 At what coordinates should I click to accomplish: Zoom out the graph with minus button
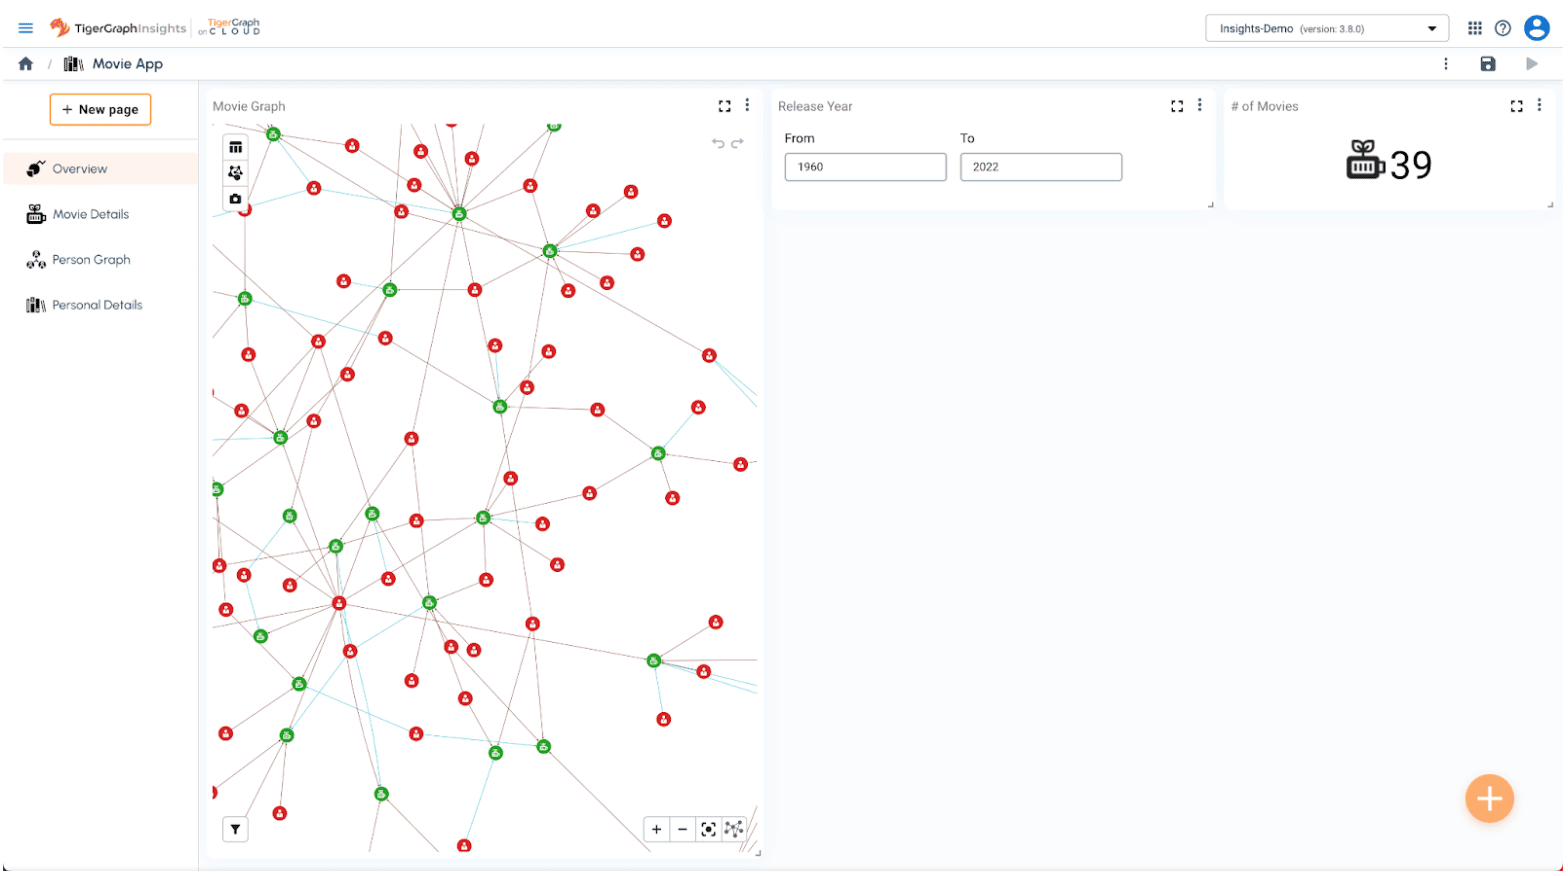[683, 830]
